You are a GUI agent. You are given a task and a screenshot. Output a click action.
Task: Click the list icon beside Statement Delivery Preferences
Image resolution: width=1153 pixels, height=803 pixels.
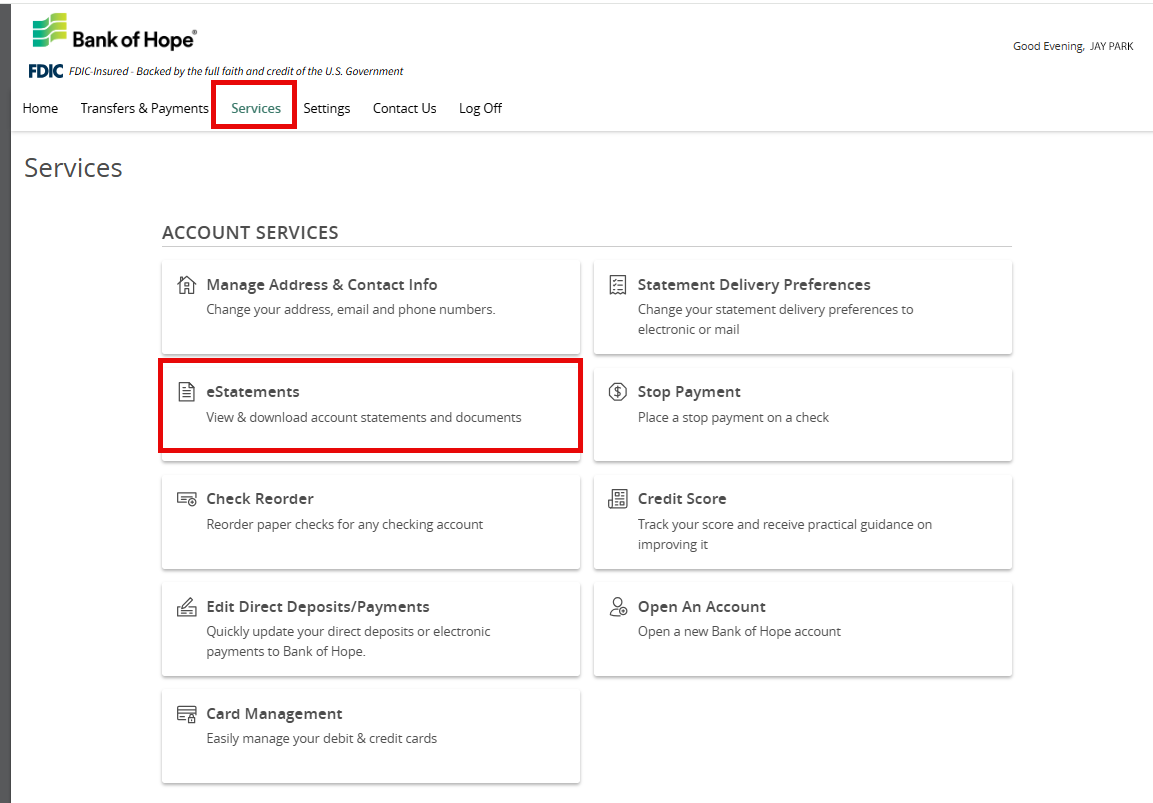point(618,285)
